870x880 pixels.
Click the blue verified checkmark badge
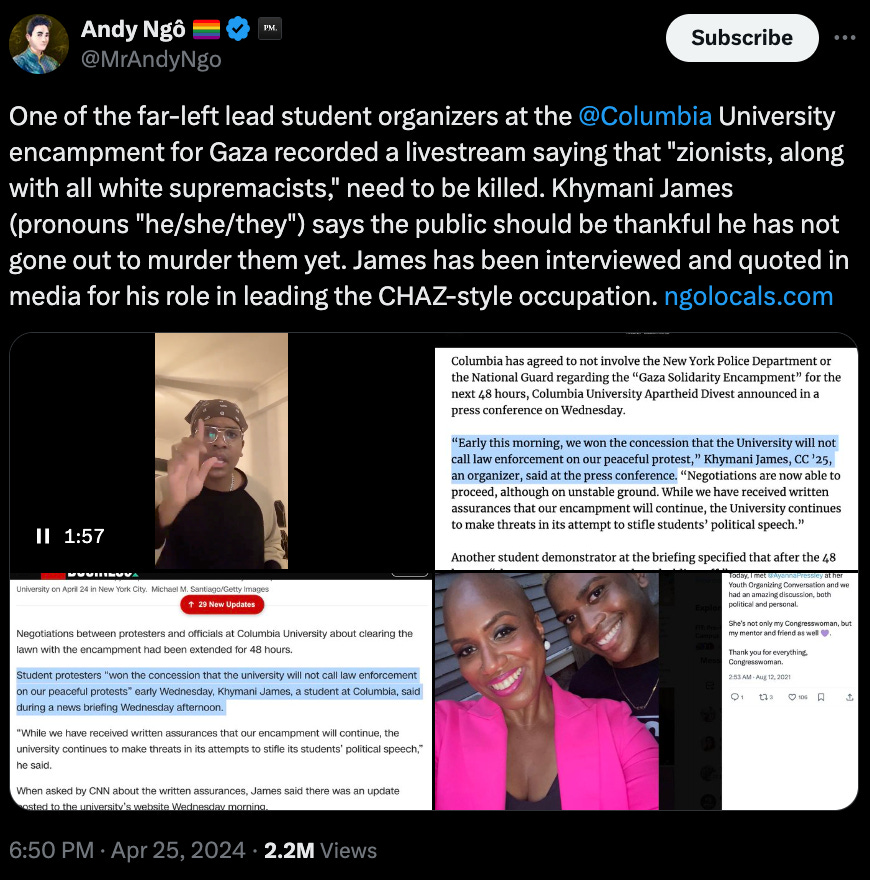[x=238, y=29]
